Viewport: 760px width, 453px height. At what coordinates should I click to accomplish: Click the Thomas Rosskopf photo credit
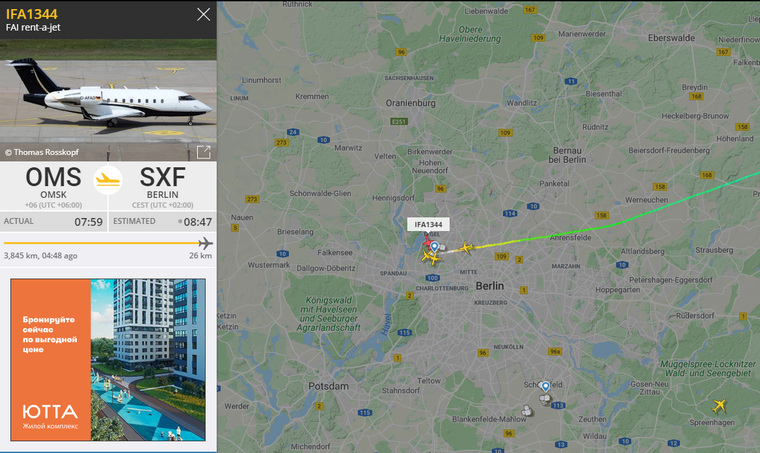(x=42, y=152)
